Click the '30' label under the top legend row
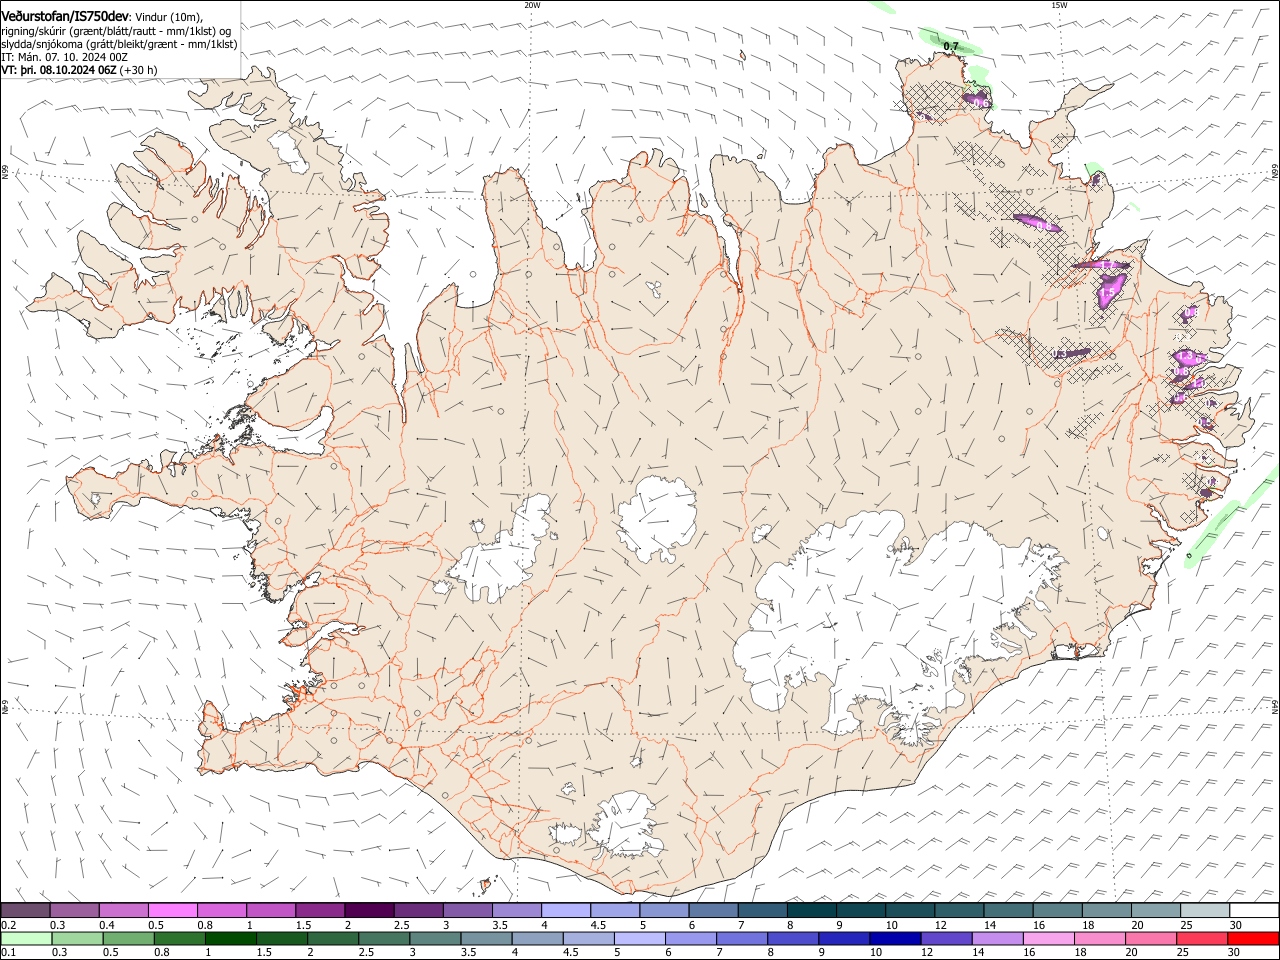Viewport: 1280px width, 960px height. (x=1236, y=925)
